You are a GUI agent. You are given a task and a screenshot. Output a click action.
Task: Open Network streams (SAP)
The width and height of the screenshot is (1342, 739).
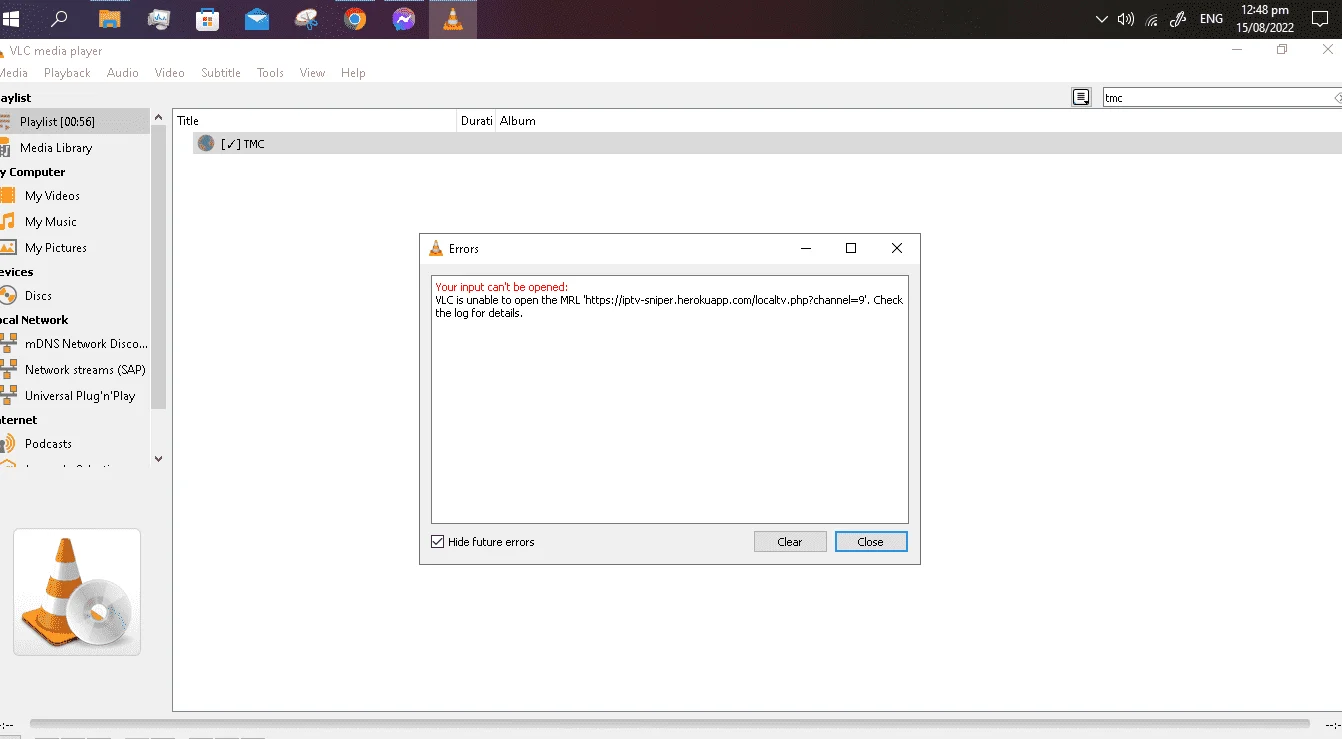pos(75,370)
